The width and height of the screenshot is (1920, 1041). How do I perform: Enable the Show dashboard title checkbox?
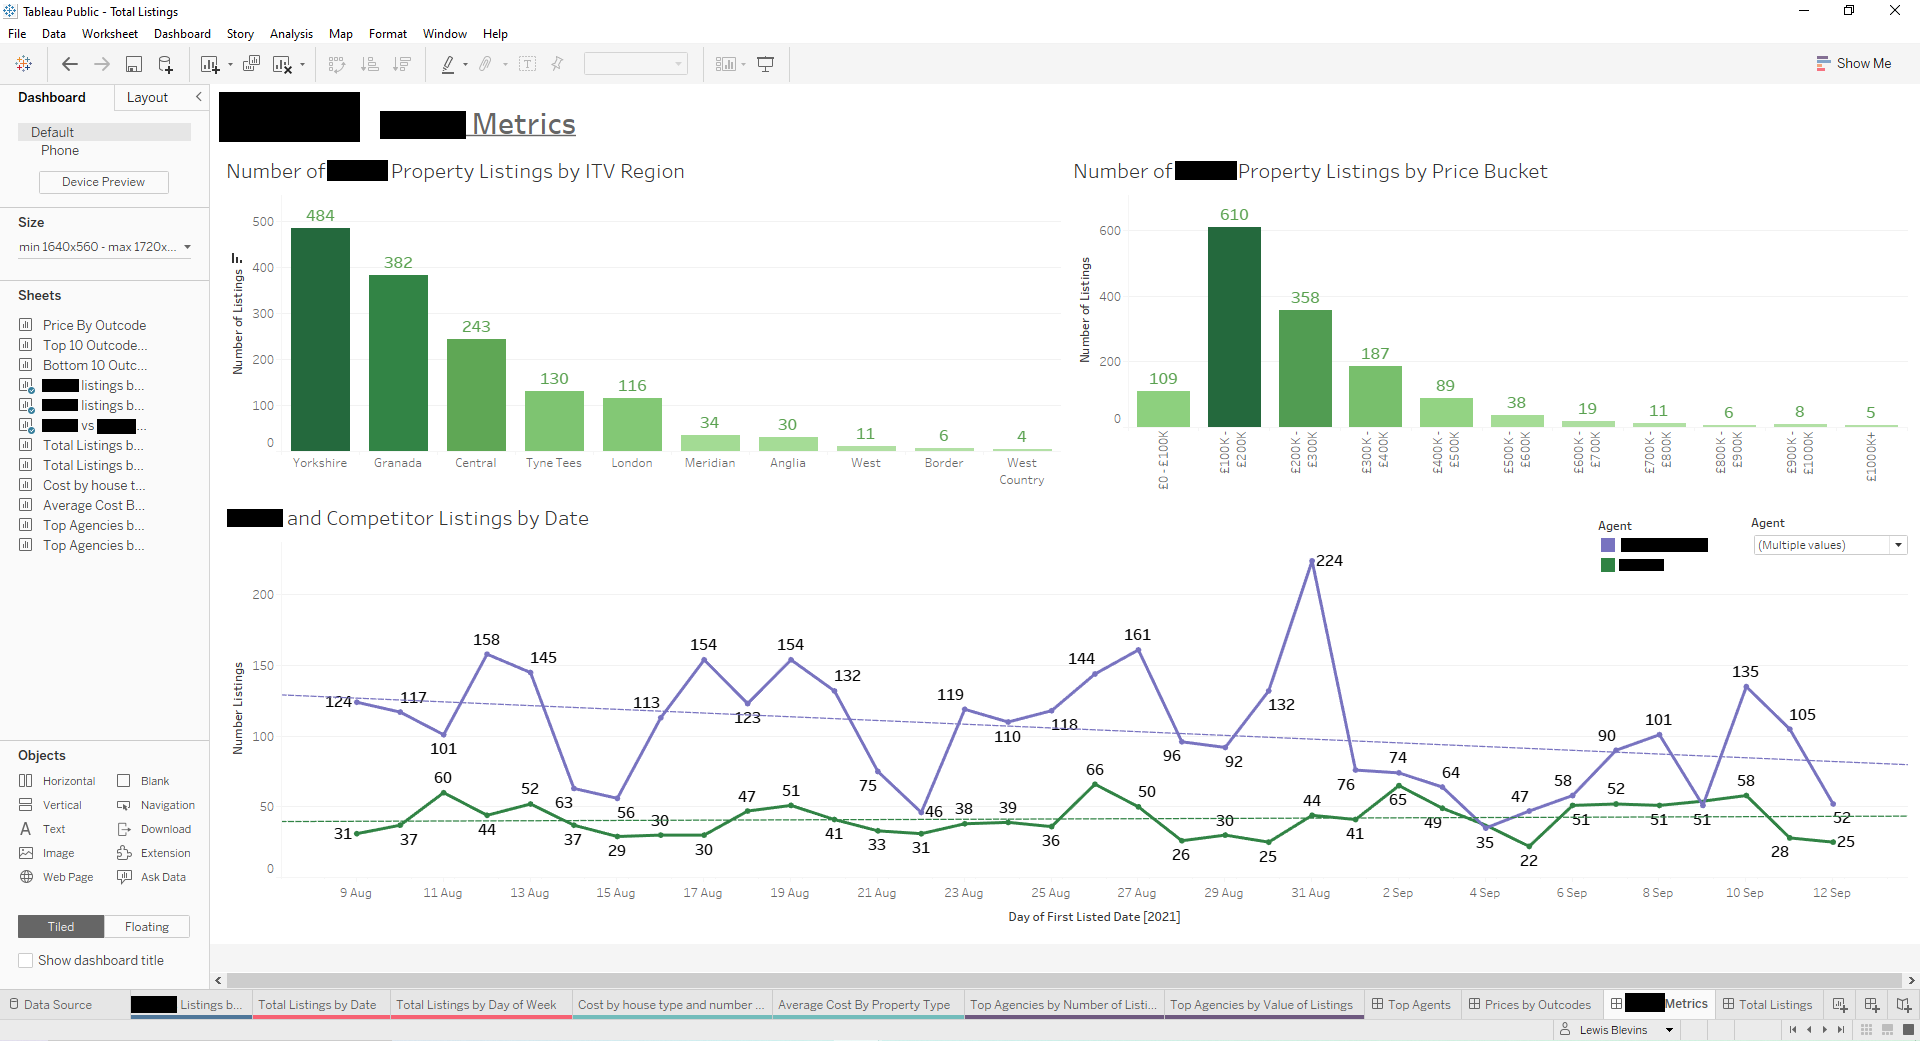coord(26,960)
